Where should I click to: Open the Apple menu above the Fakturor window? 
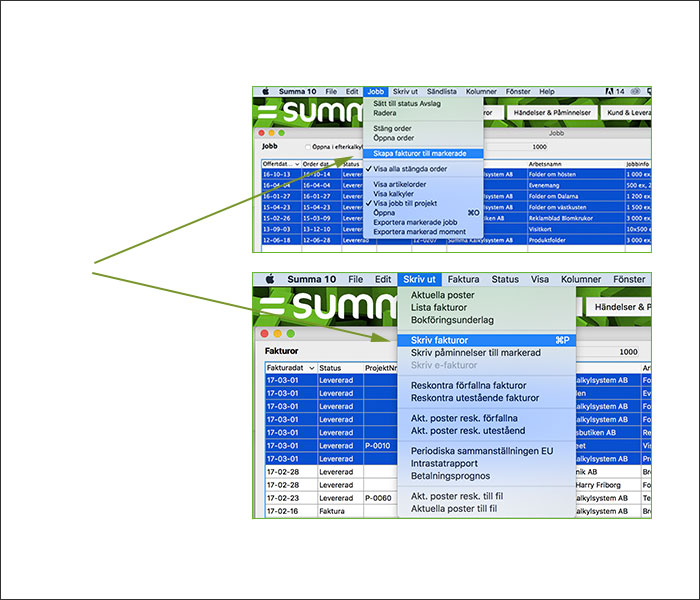click(x=270, y=279)
